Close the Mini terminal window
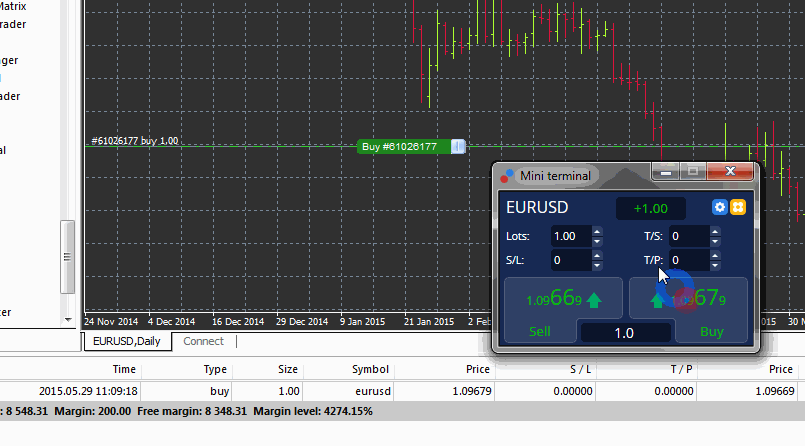805x446 pixels. point(731,172)
